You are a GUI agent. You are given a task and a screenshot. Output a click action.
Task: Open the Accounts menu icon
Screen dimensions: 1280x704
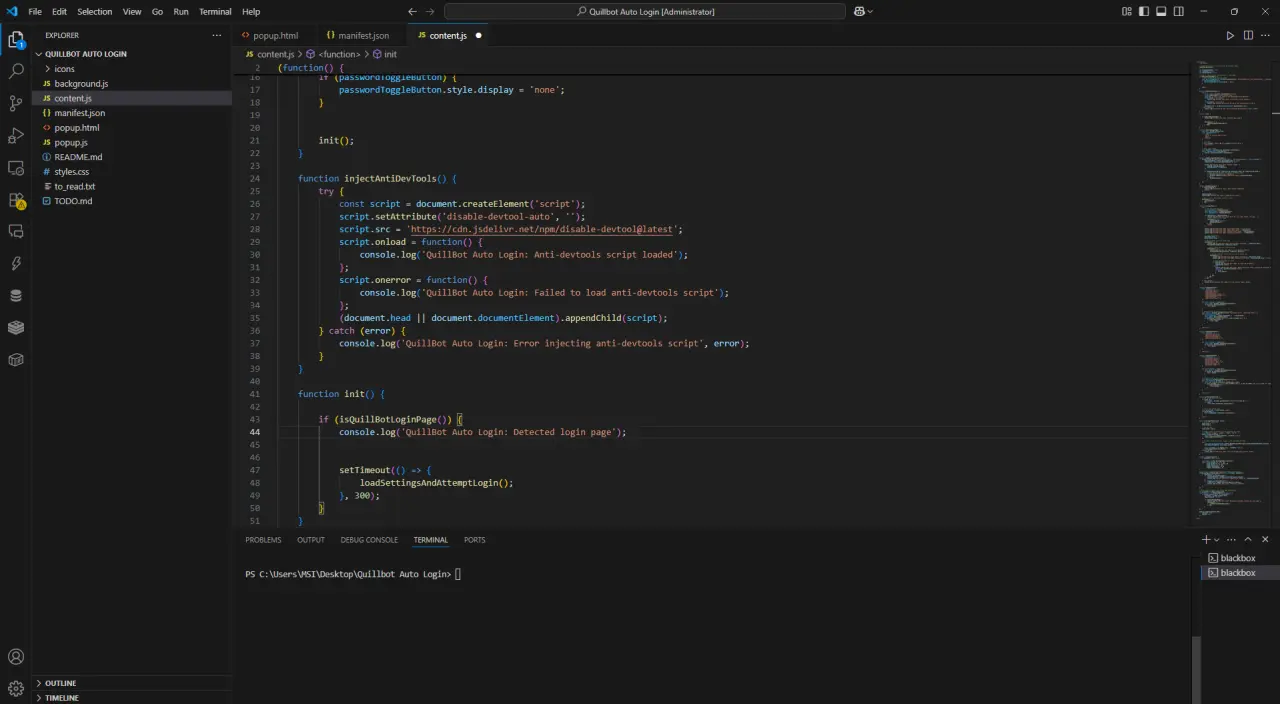click(16, 657)
